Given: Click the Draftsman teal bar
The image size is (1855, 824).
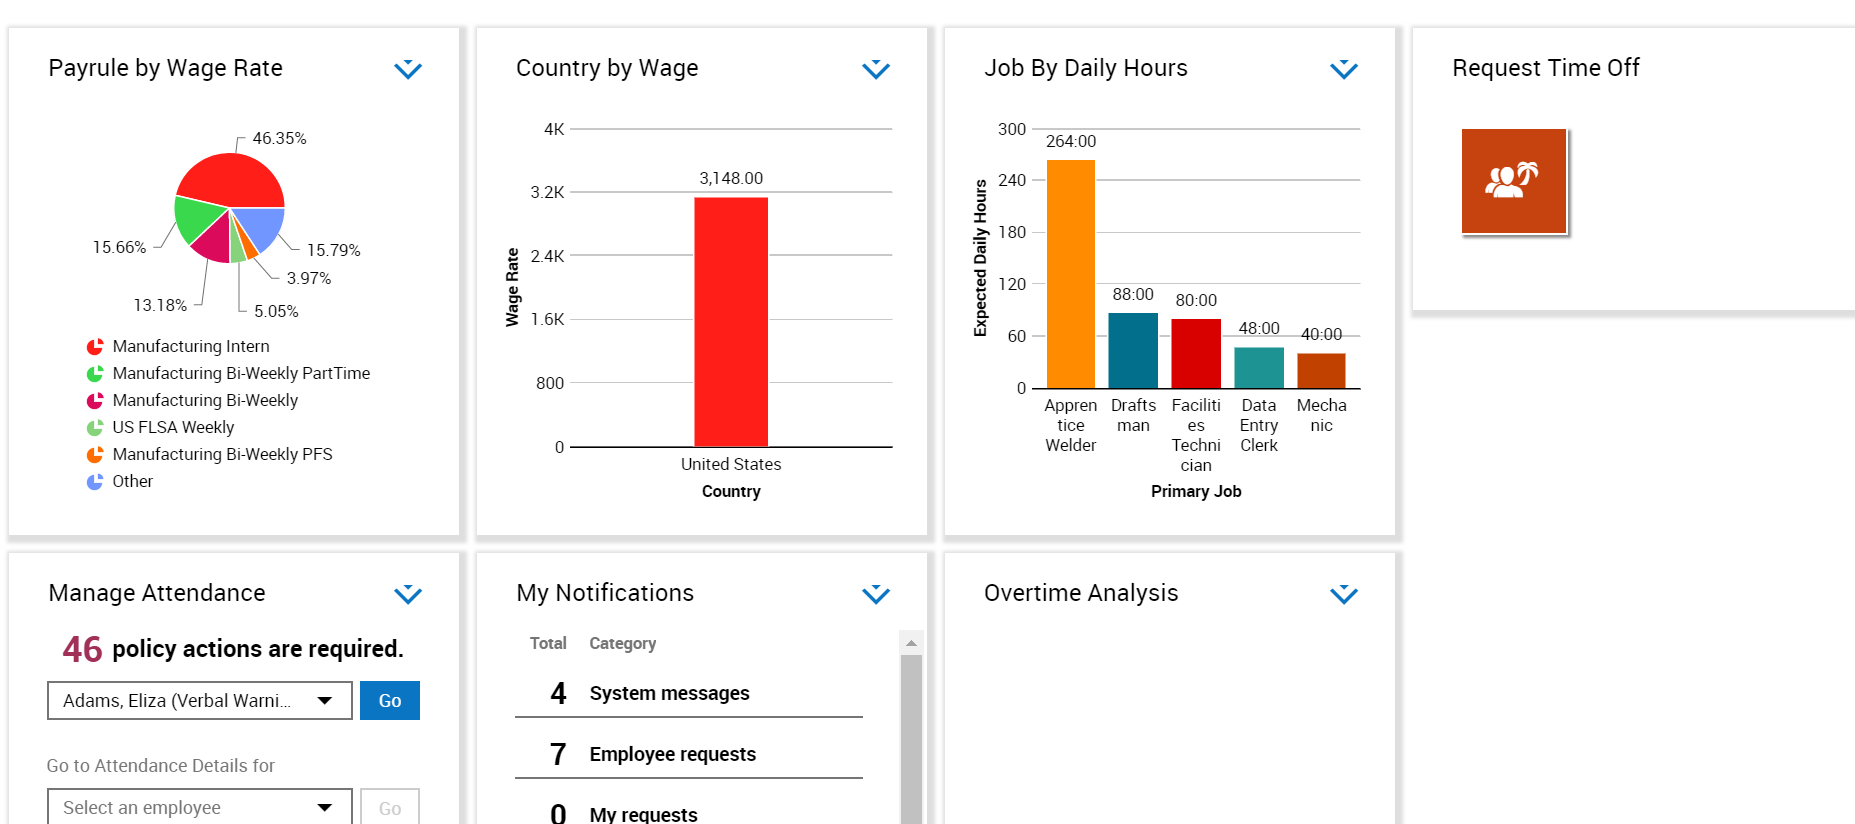Looking at the screenshot, I should [x=1133, y=350].
